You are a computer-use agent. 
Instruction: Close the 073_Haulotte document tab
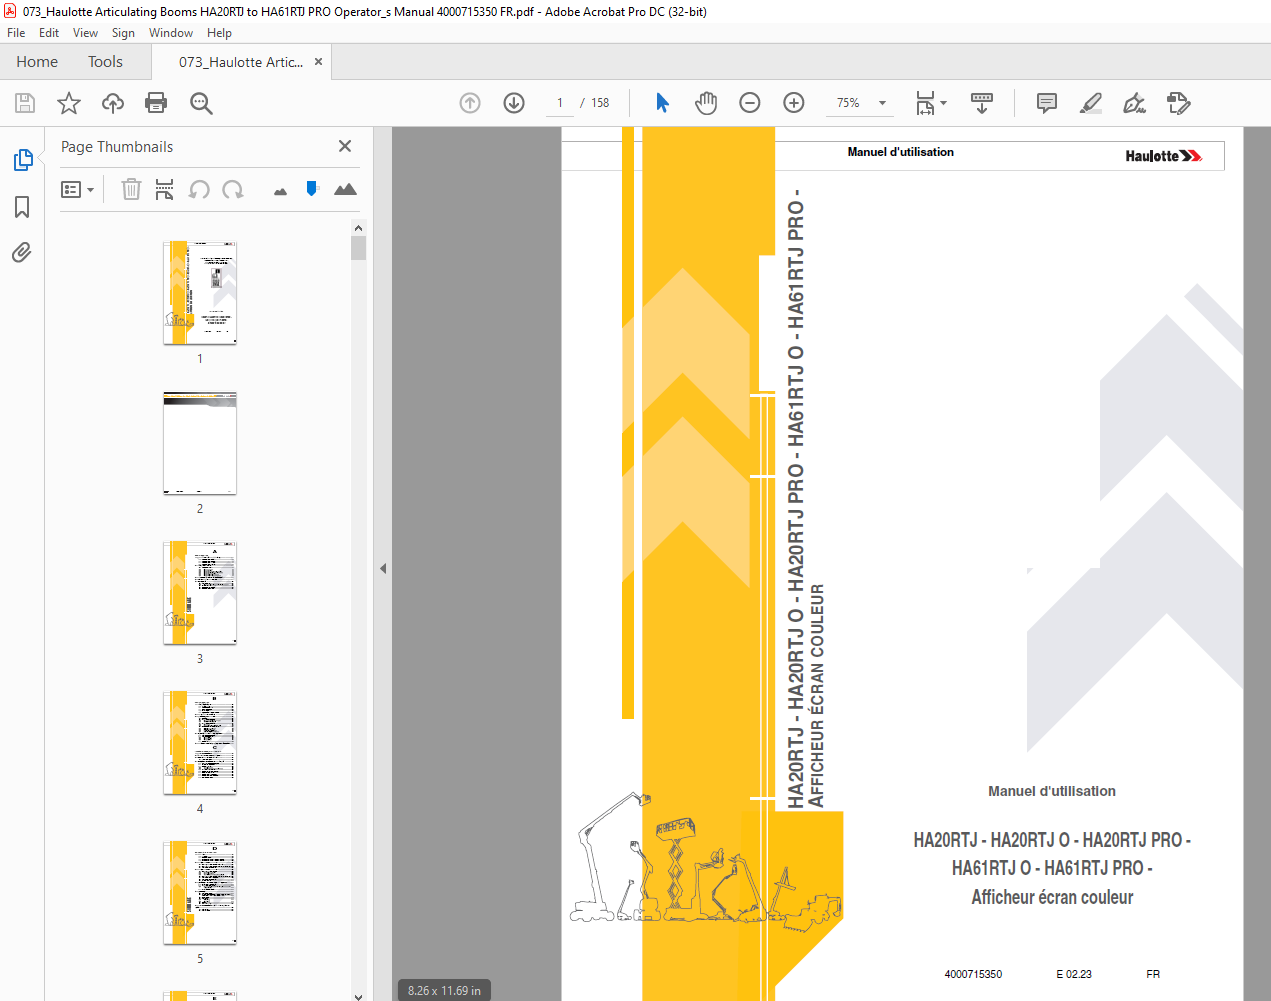point(318,61)
